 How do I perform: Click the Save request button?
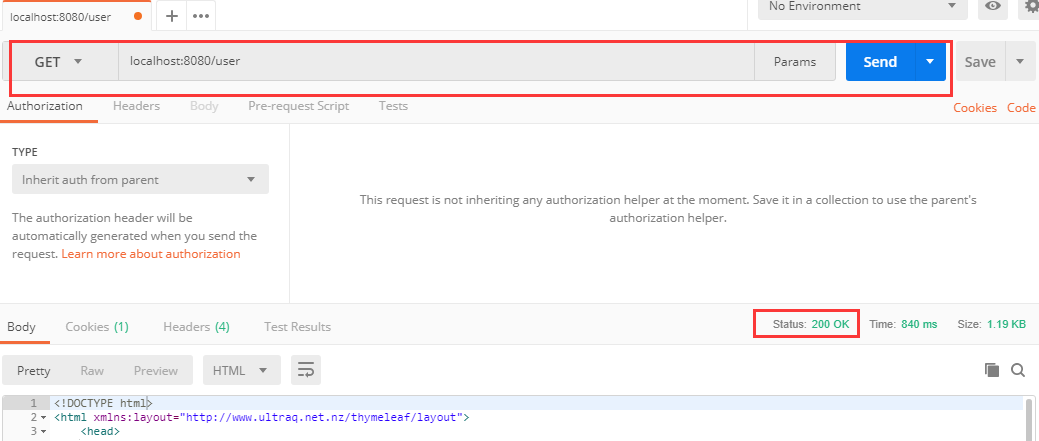pyautogui.click(x=980, y=62)
